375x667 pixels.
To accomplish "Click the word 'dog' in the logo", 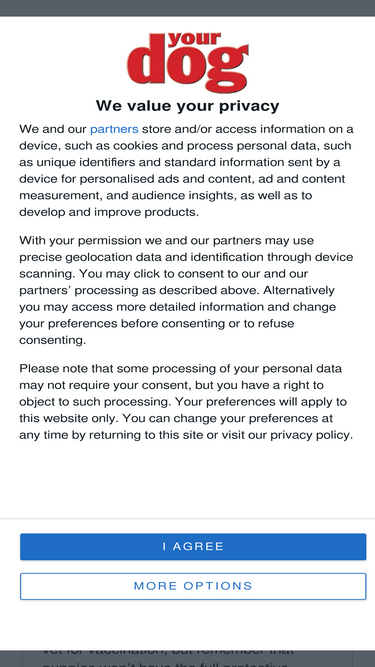I will pyautogui.click(x=188, y=66).
